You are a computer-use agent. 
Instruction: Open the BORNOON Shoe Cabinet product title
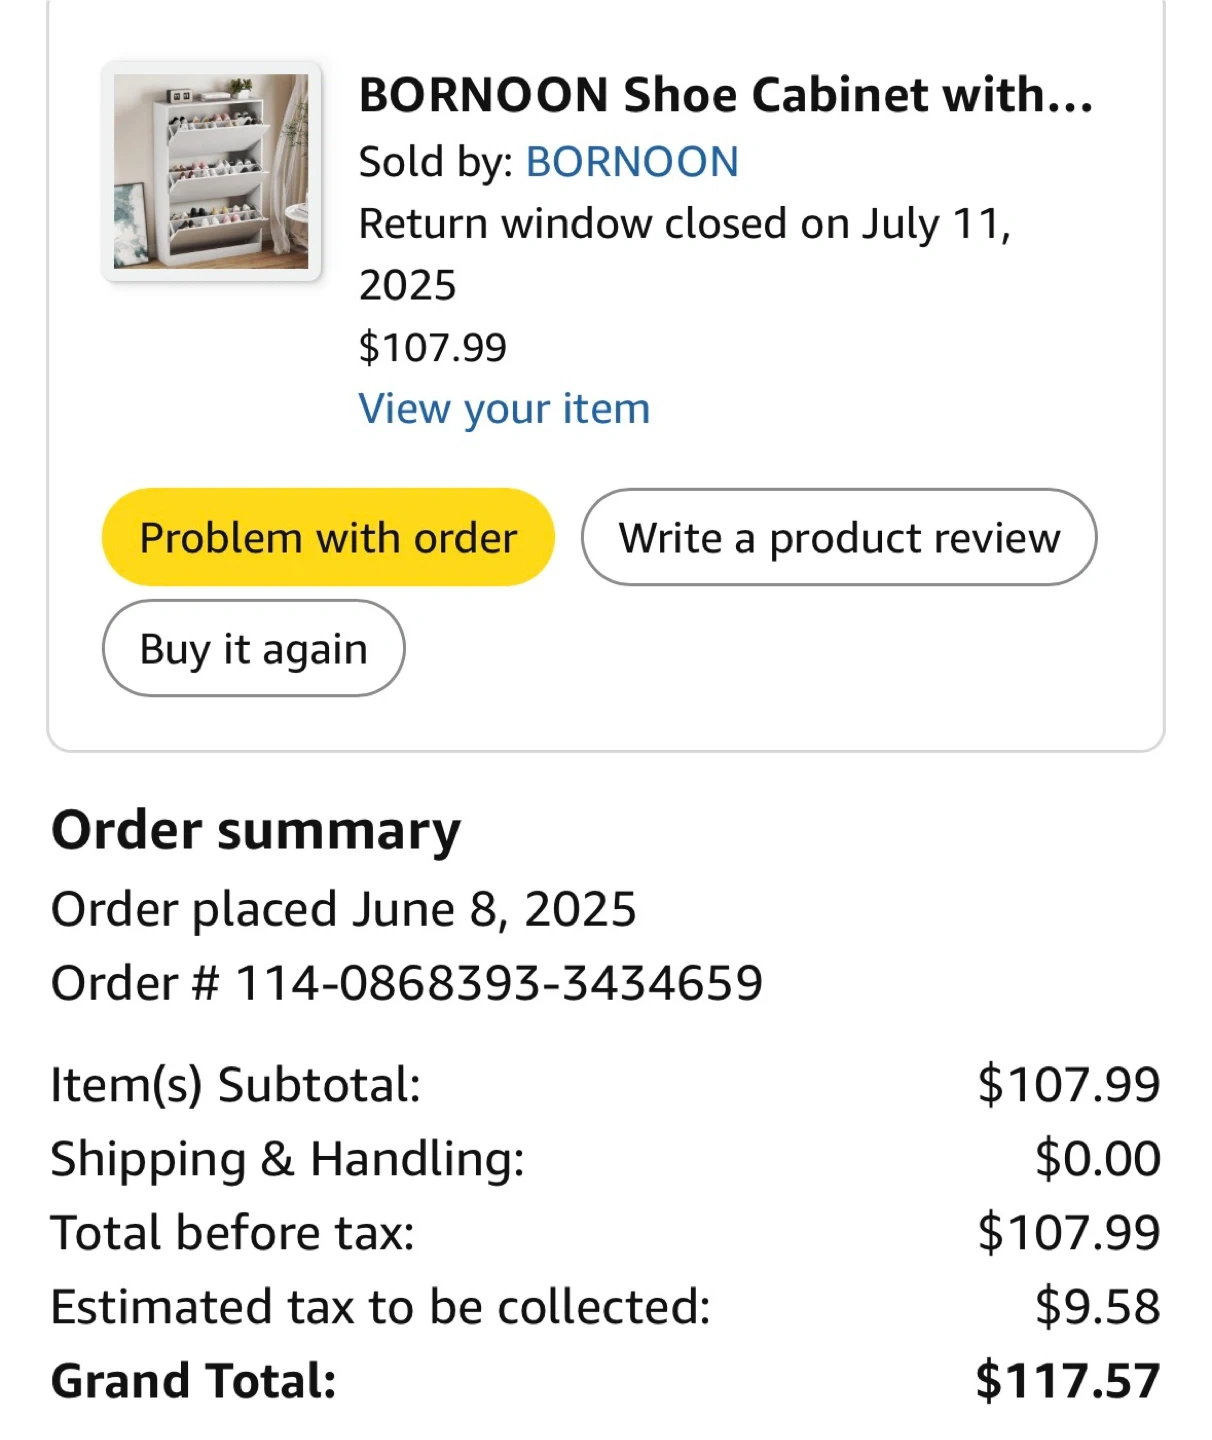(725, 96)
